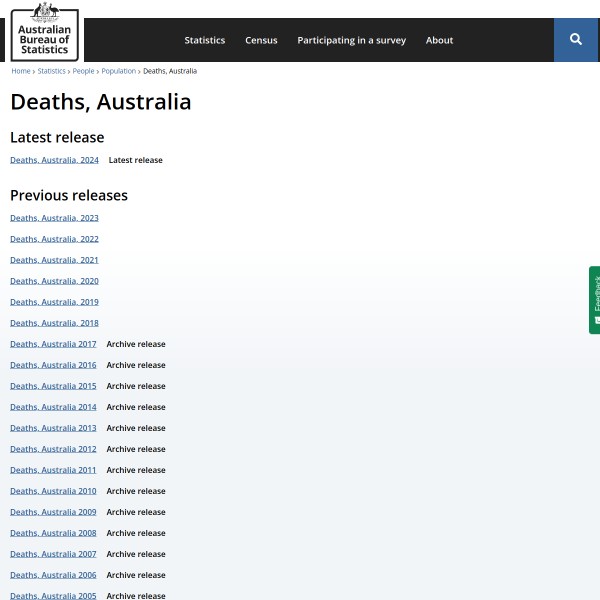The image size is (600, 600).
Task: Click the search magnifier icon
Action: (576, 40)
